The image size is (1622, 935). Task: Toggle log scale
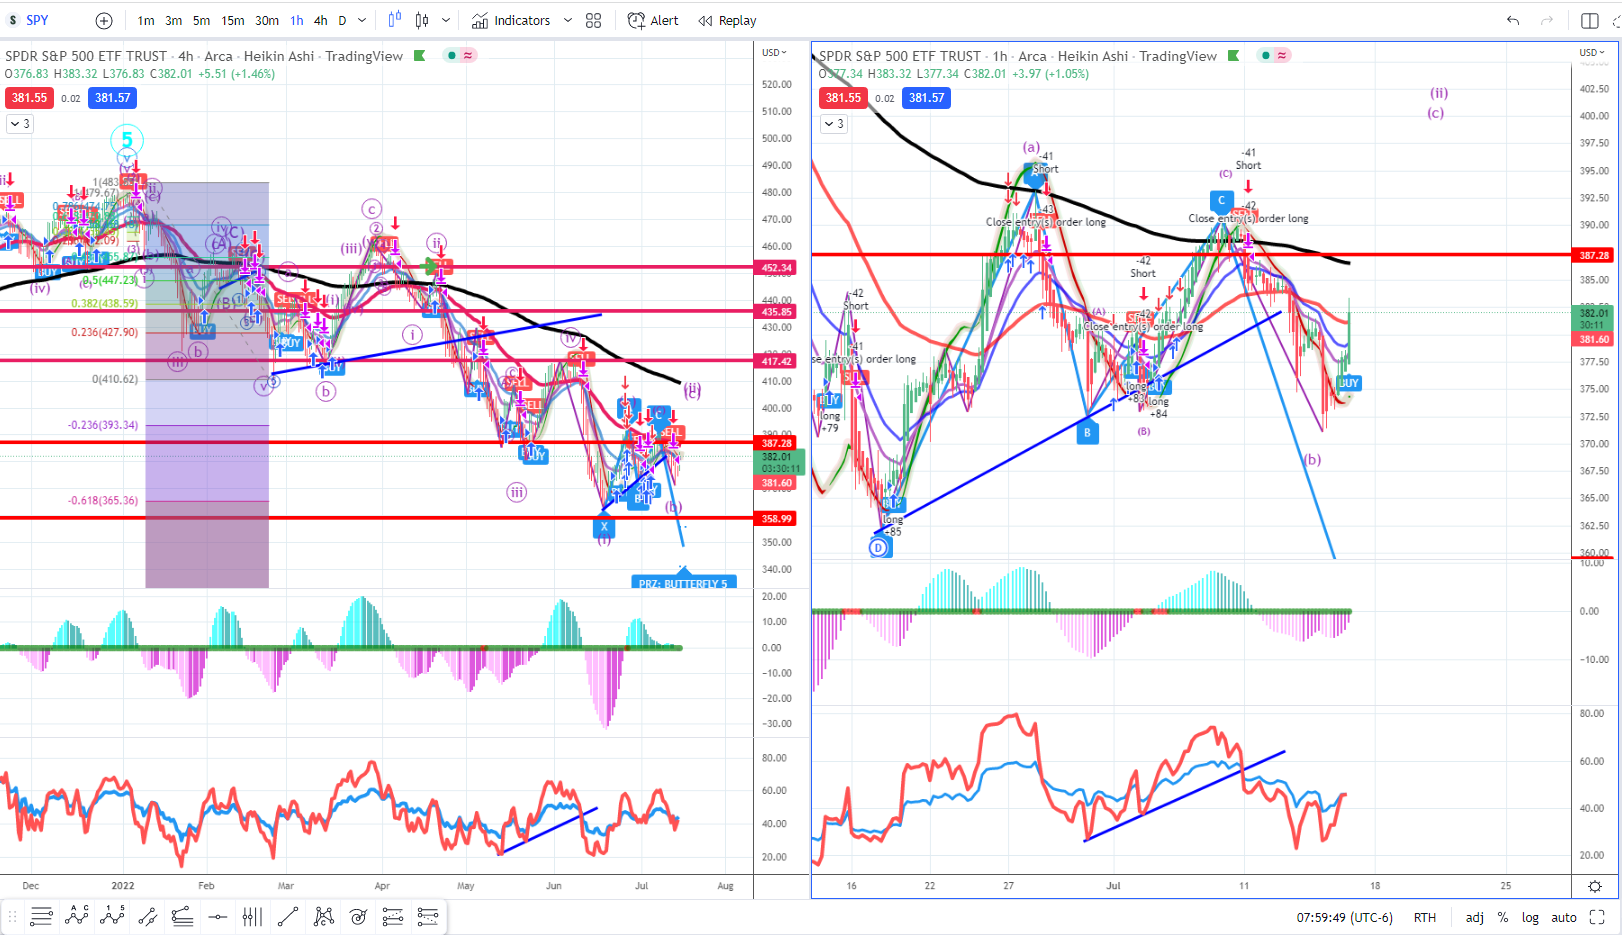click(1530, 917)
